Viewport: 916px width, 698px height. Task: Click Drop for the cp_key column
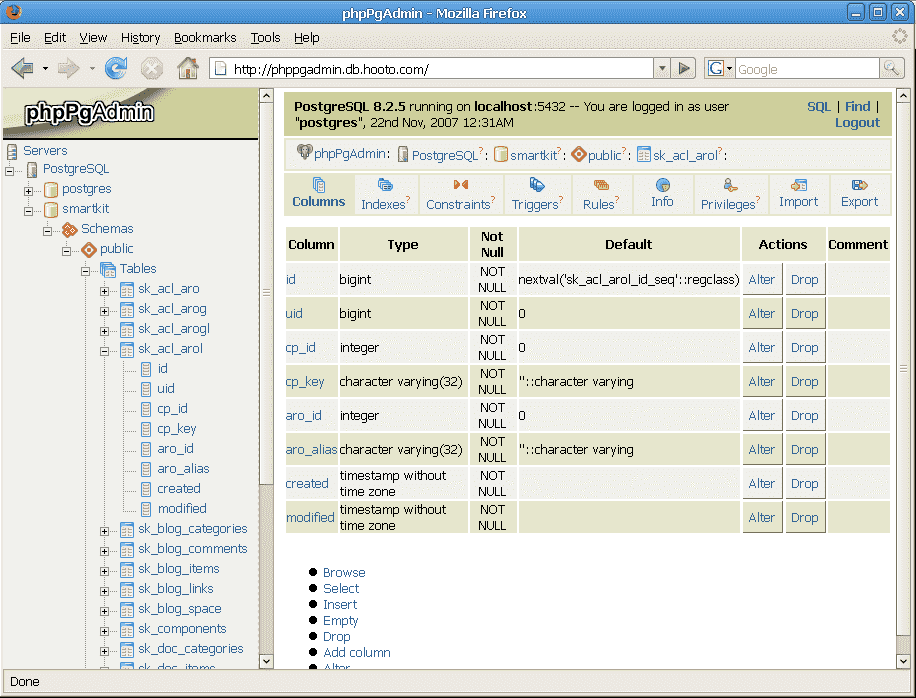[x=804, y=381]
